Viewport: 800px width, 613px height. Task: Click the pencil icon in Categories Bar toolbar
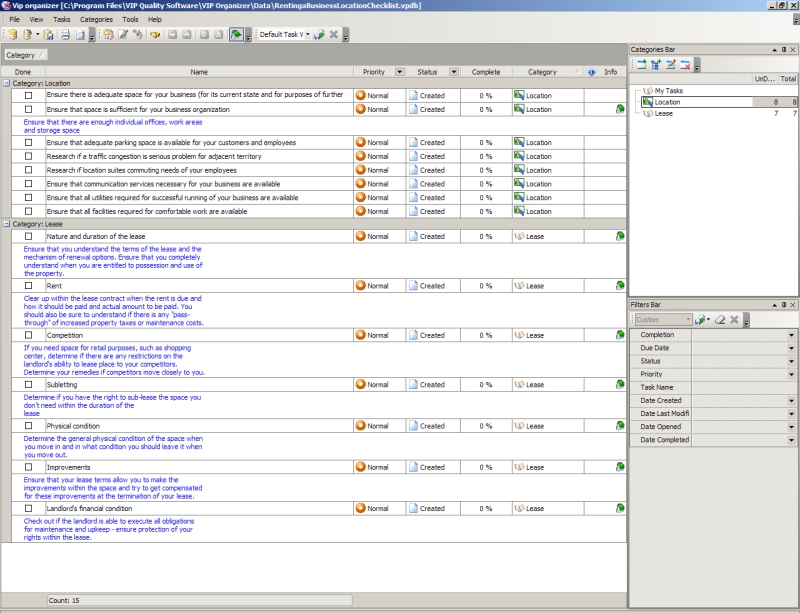click(x=670, y=65)
